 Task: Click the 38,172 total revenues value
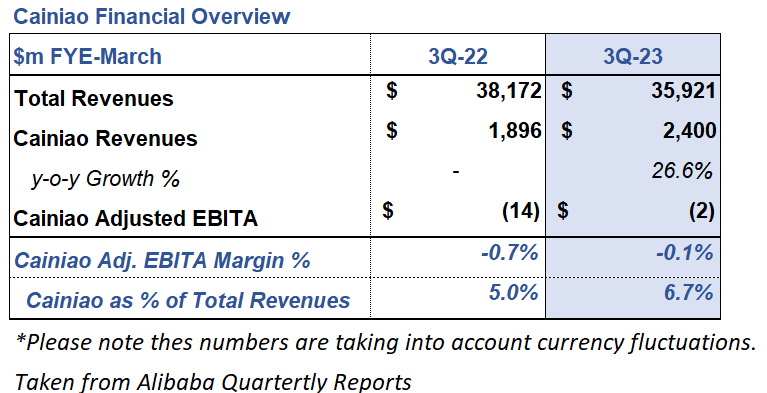pos(509,91)
